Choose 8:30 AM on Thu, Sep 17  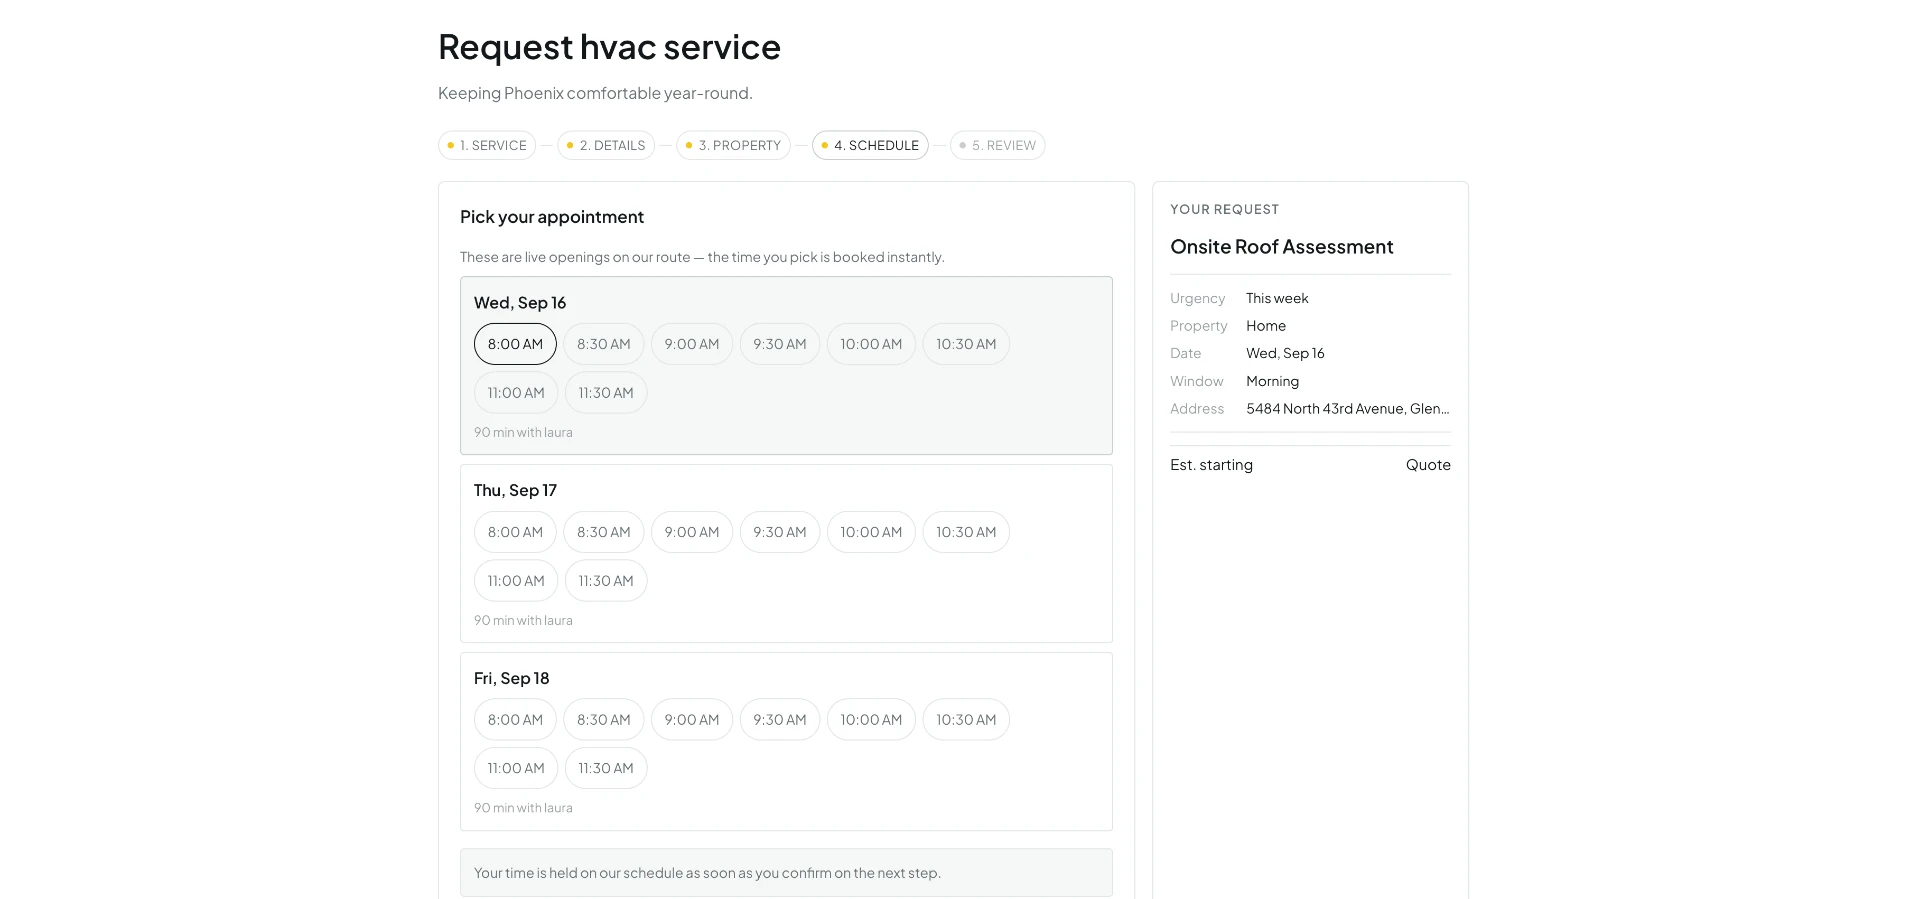tap(604, 532)
